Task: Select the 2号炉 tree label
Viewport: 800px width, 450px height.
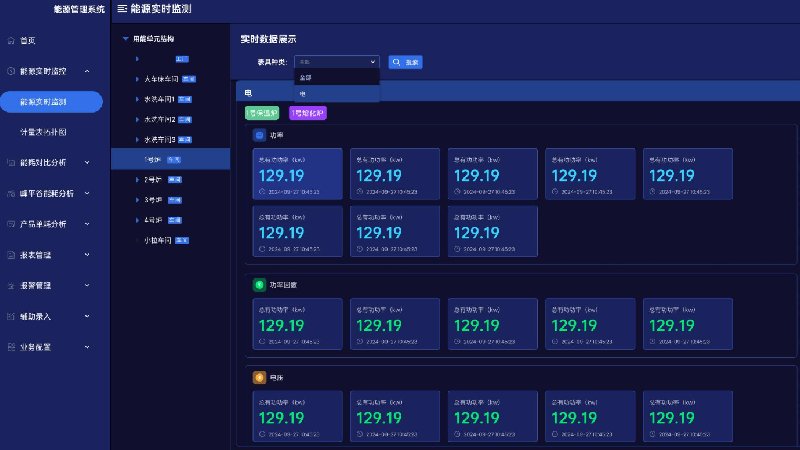Action: pyautogui.click(x=153, y=180)
